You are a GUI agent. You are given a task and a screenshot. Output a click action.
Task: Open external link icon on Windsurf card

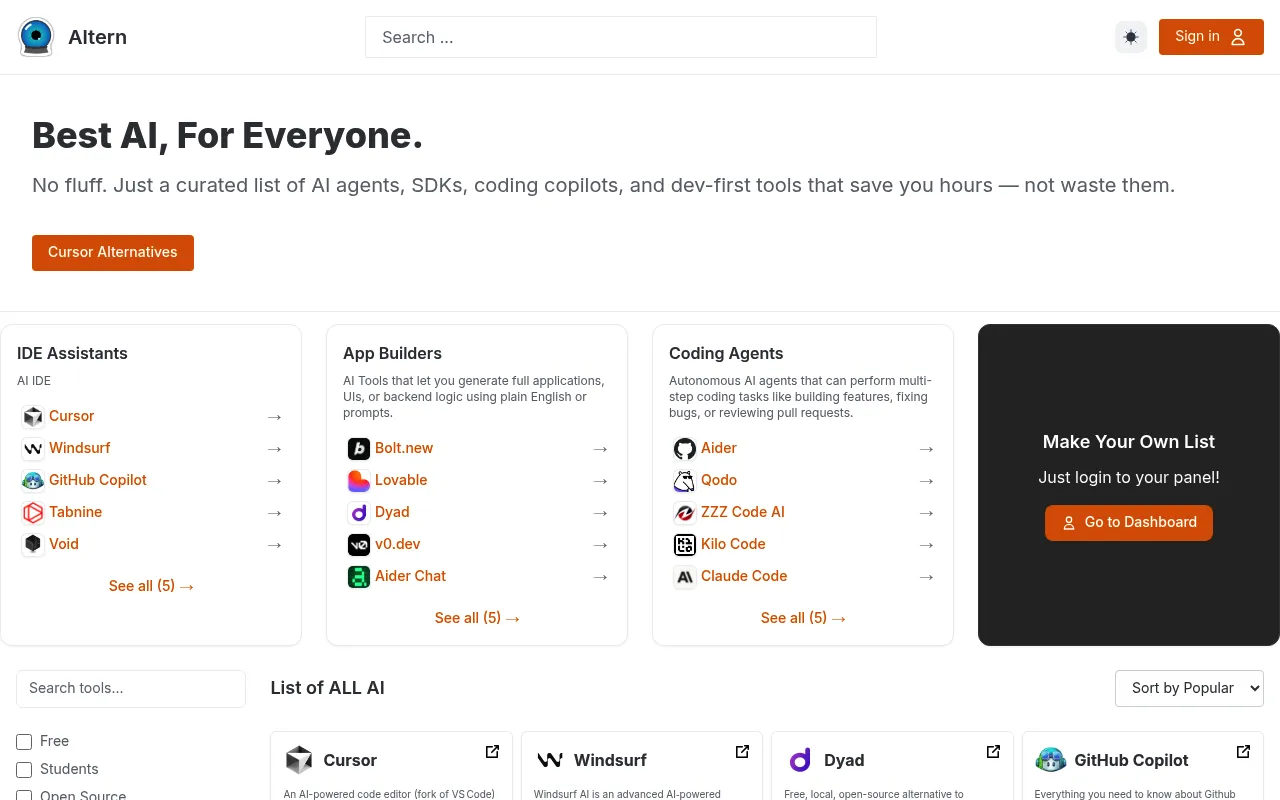pos(742,751)
